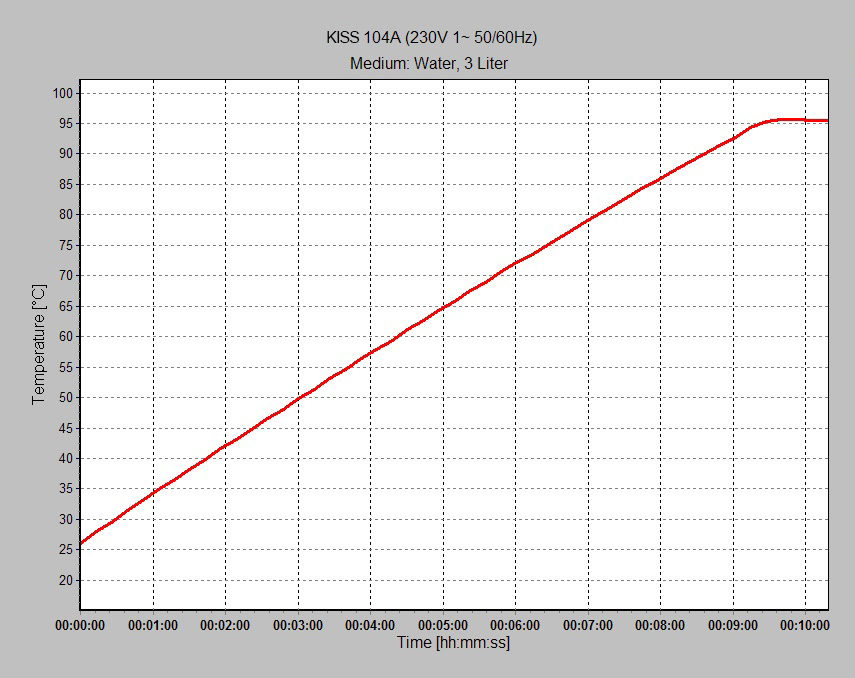Click the '00:02:00' time tick label
This screenshot has height=678, width=855.
pos(225,625)
